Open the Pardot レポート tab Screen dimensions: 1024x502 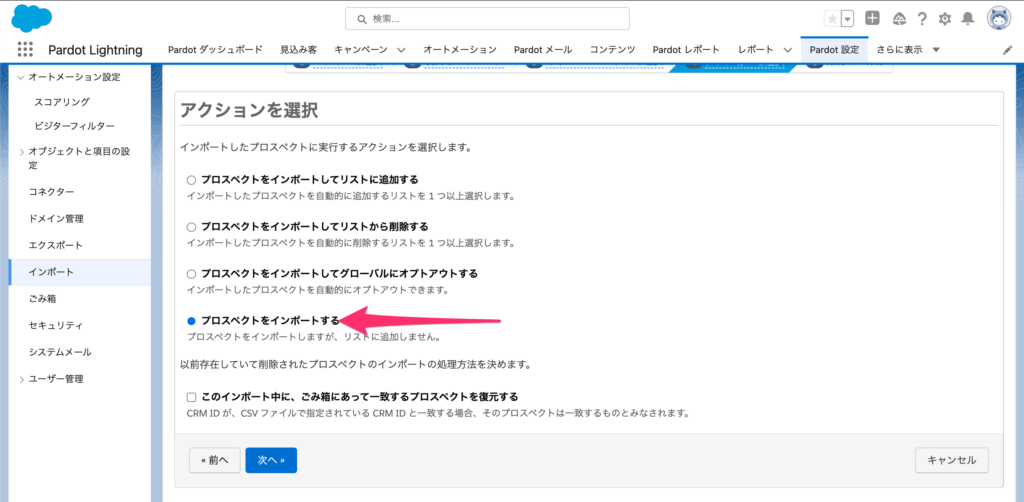point(686,50)
